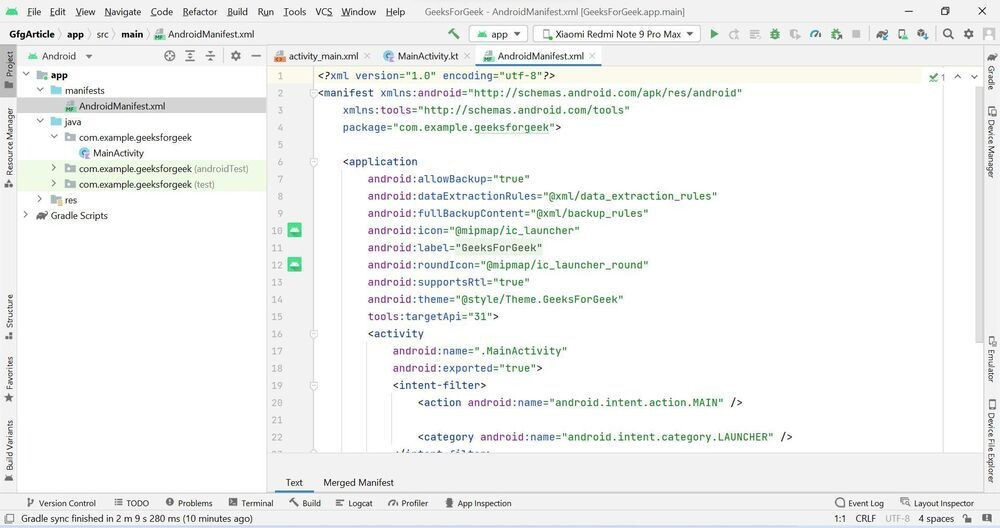Switch to the MainActivity.kt editor tab
1000x528 pixels.
click(427, 56)
